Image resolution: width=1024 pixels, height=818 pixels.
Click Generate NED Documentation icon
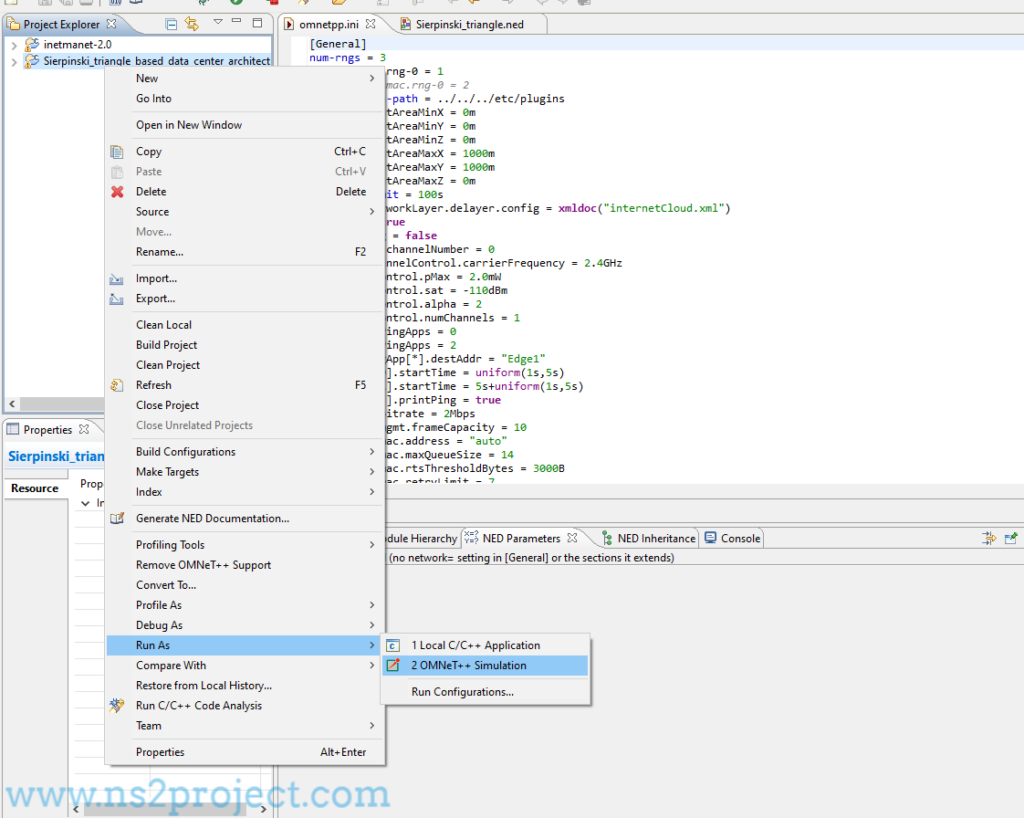click(x=117, y=519)
